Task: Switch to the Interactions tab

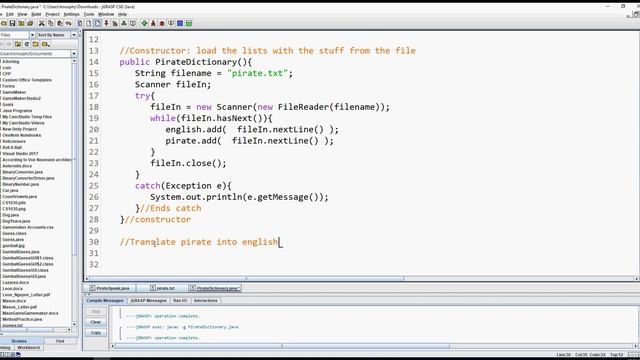Action: coord(206,300)
